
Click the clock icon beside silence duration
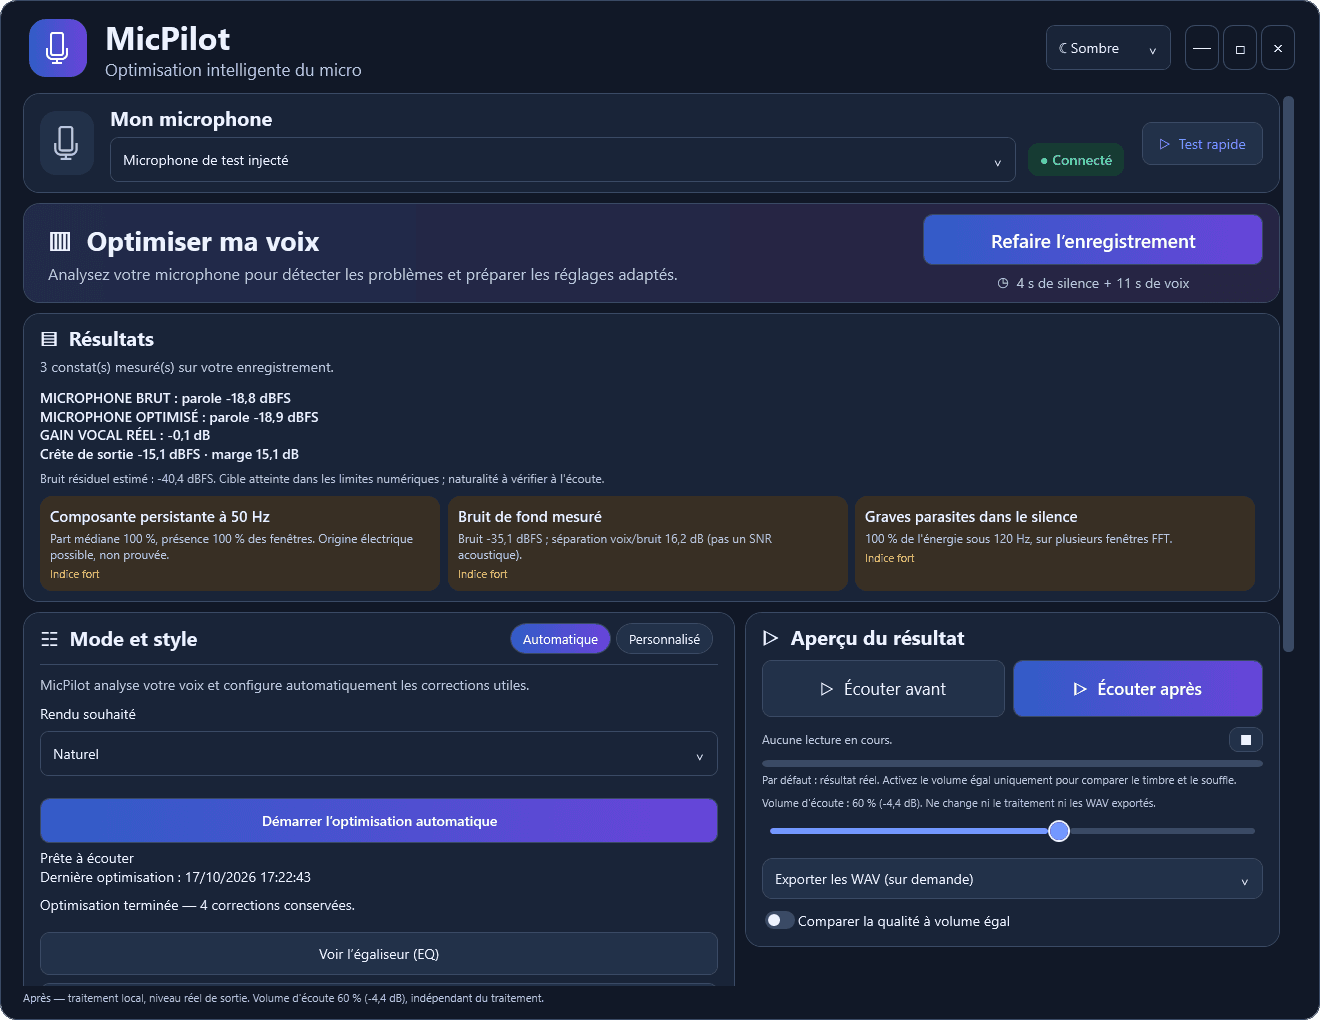point(1003,283)
